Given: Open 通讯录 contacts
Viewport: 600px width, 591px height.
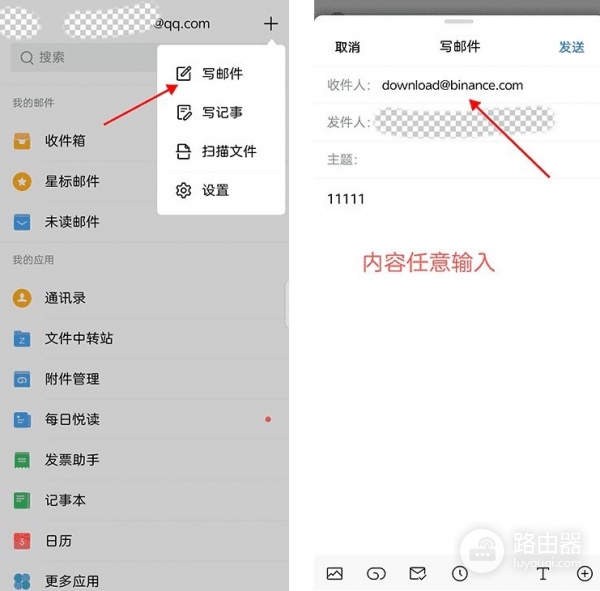Looking at the screenshot, I should pos(65,298).
